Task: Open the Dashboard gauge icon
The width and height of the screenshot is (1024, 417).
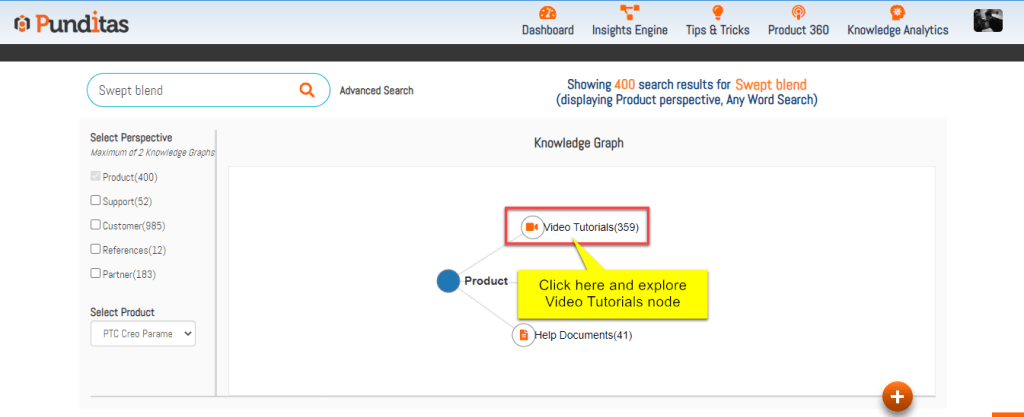Action: (x=547, y=13)
